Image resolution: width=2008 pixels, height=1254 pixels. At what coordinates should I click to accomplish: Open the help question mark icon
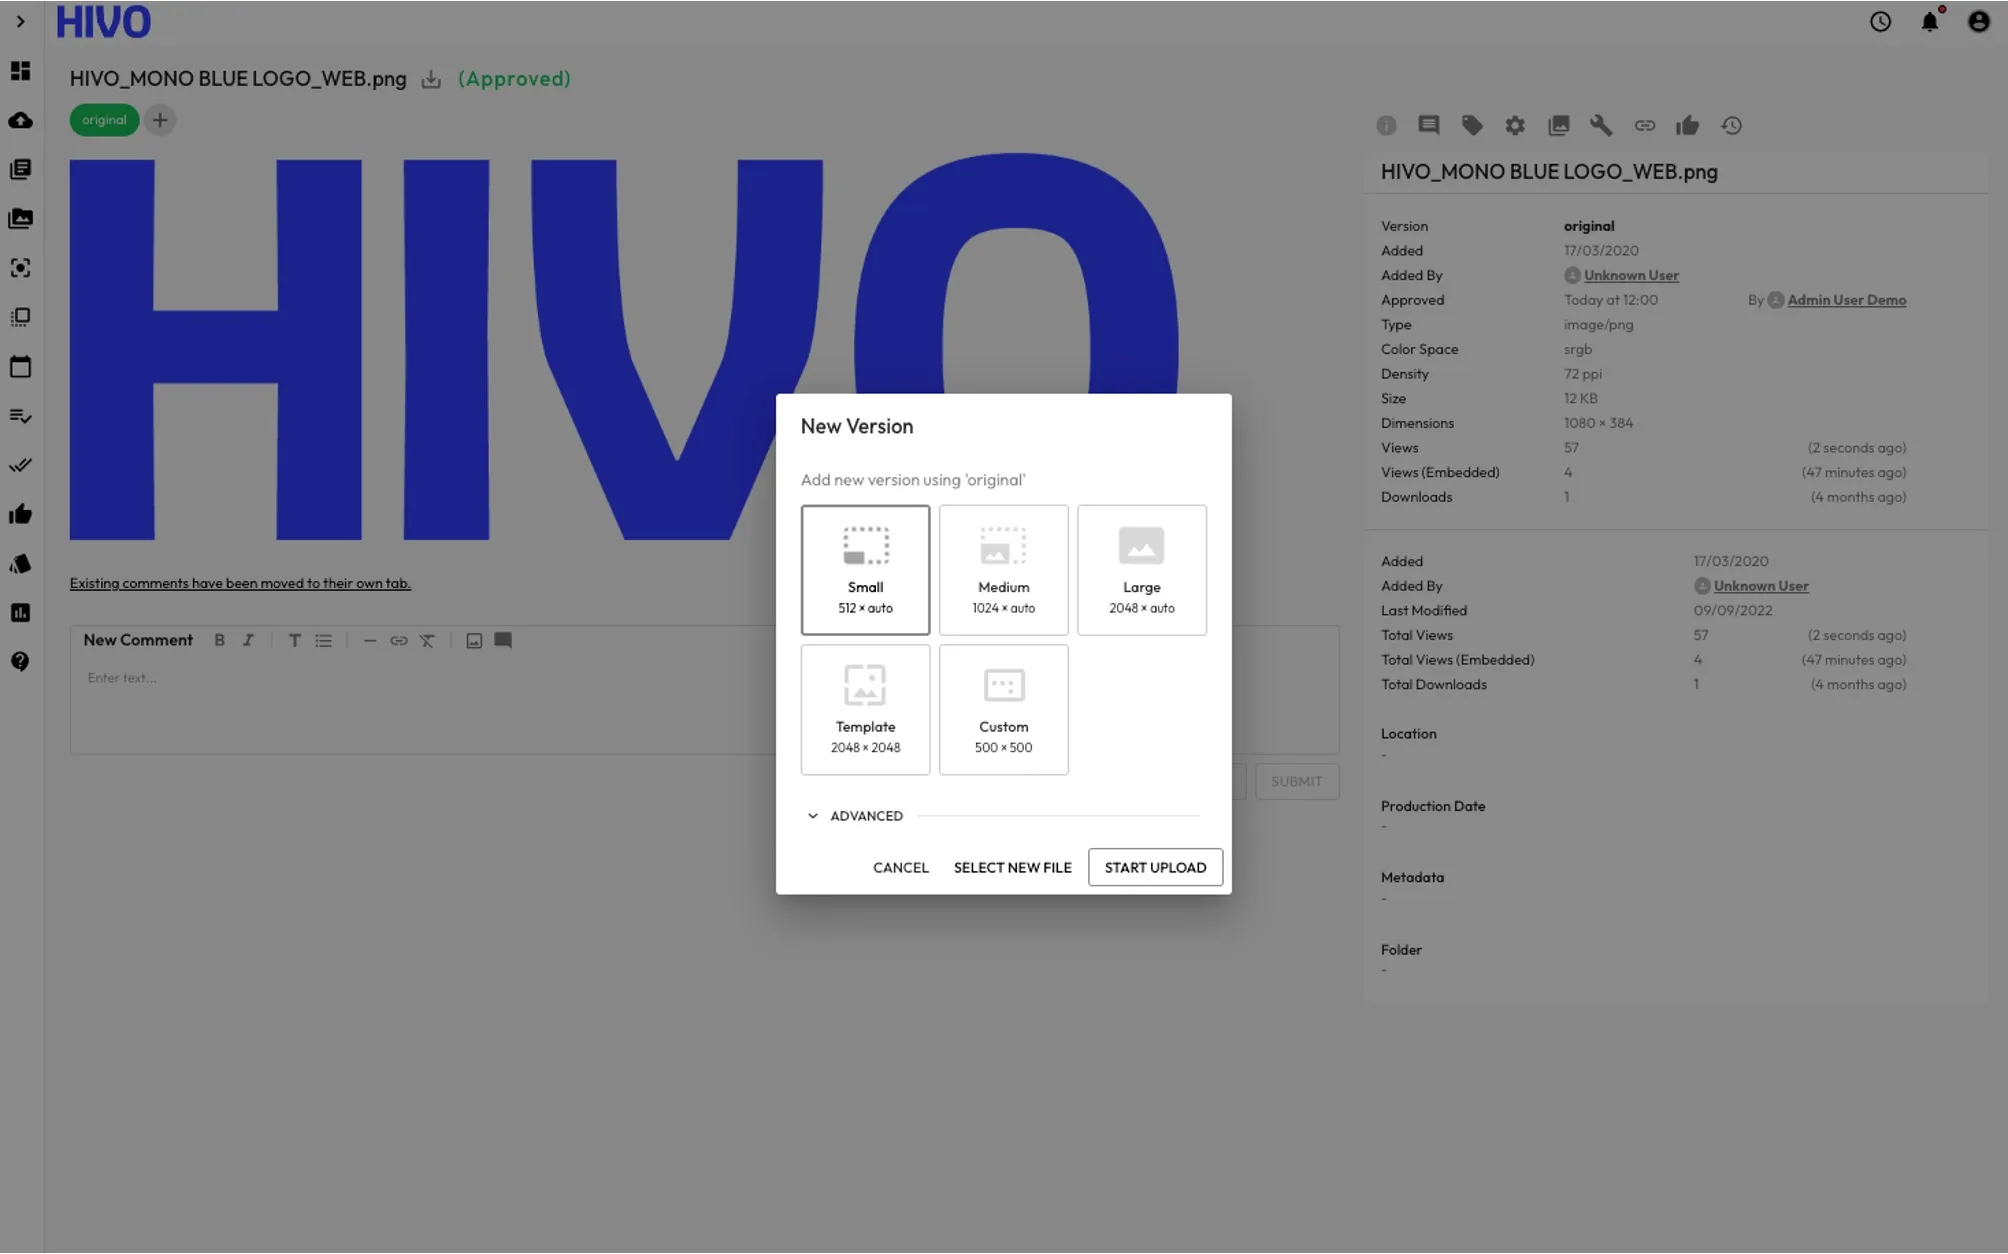(x=20, y=662)
